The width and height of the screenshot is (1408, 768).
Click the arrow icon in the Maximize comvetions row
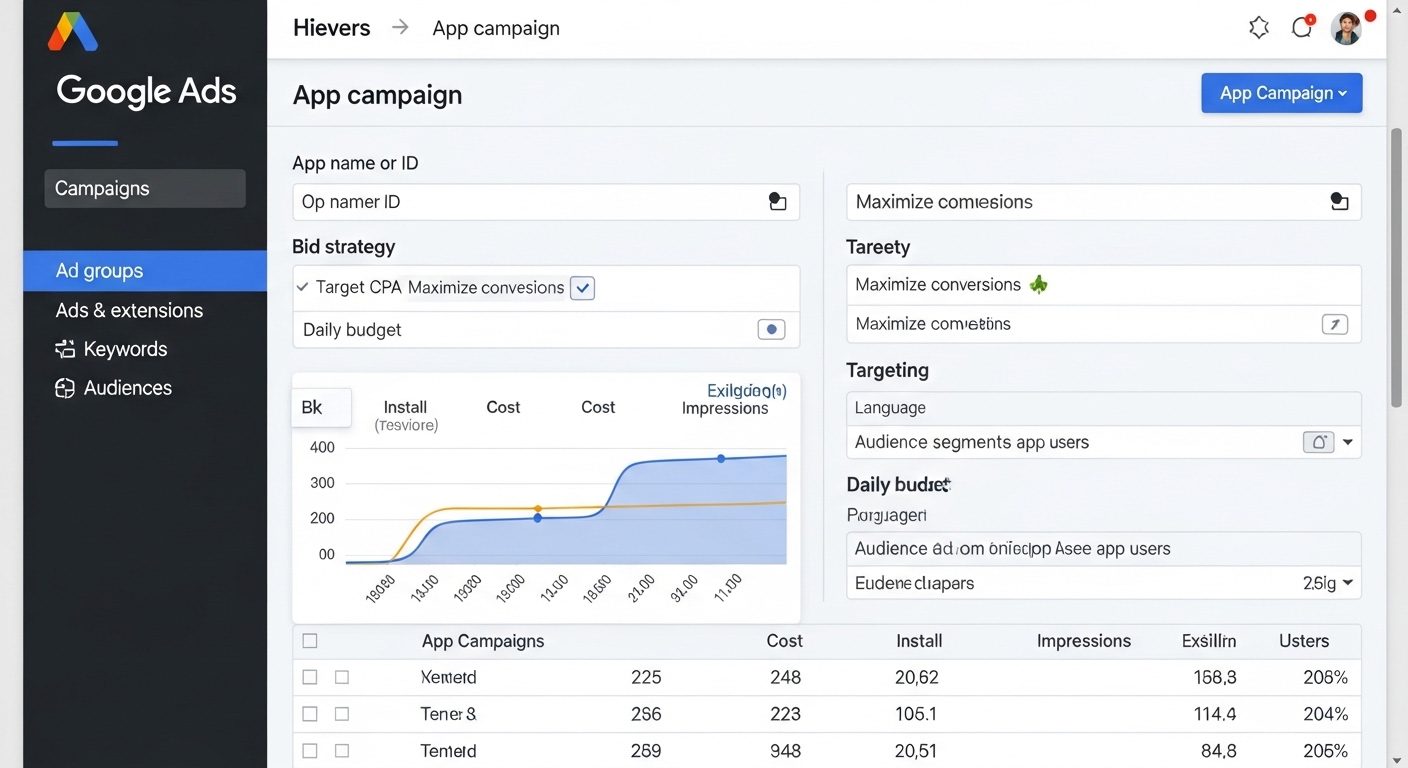pos(1334,324)
